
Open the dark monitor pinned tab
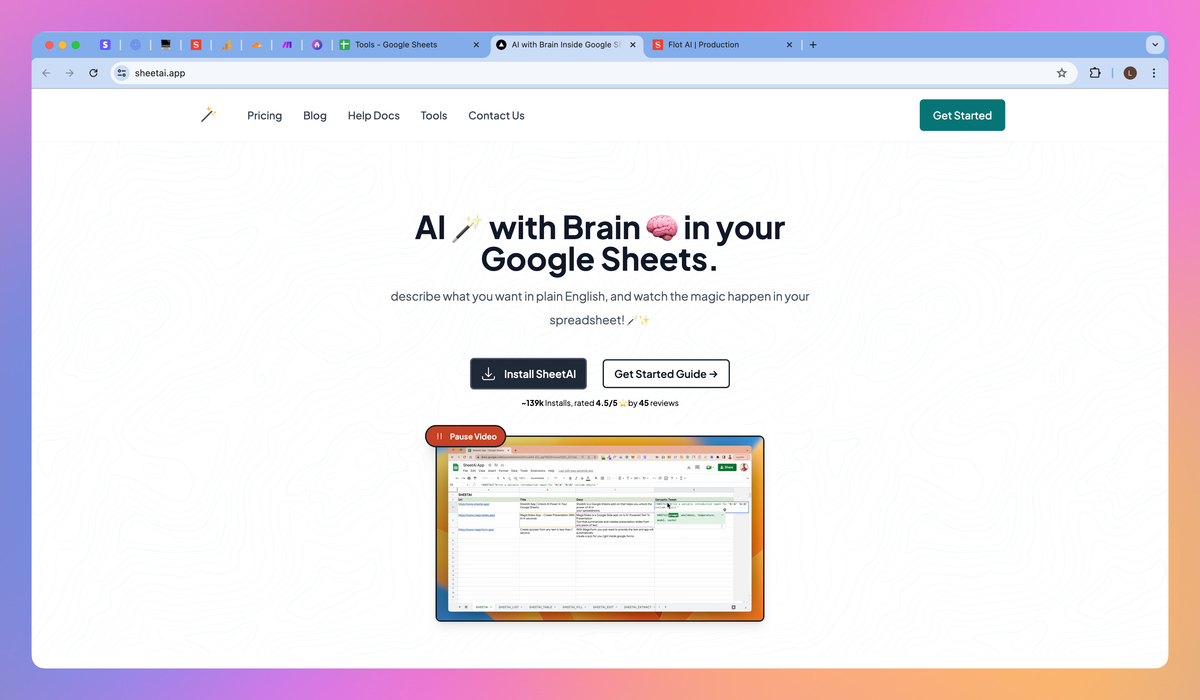click(166, 45)
